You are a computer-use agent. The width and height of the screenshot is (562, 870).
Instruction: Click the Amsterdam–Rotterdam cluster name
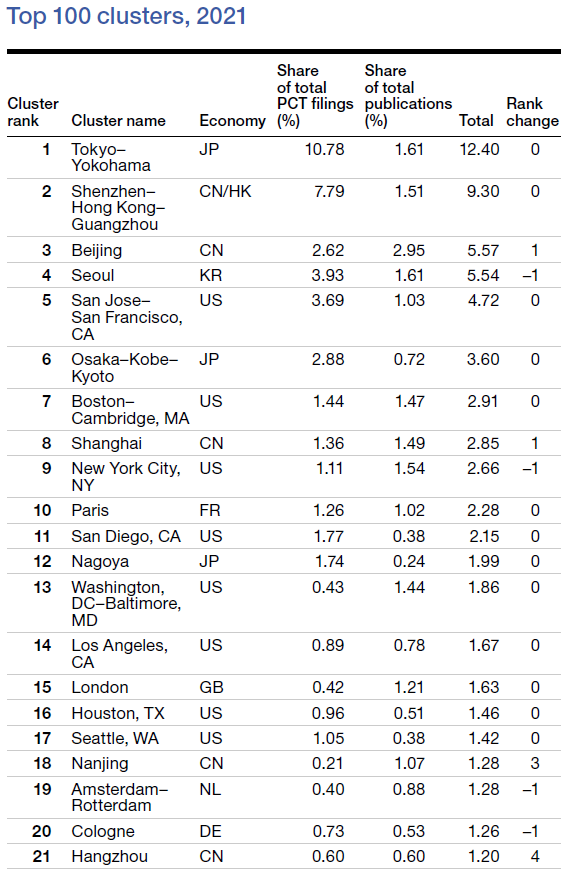pos(119,797)
